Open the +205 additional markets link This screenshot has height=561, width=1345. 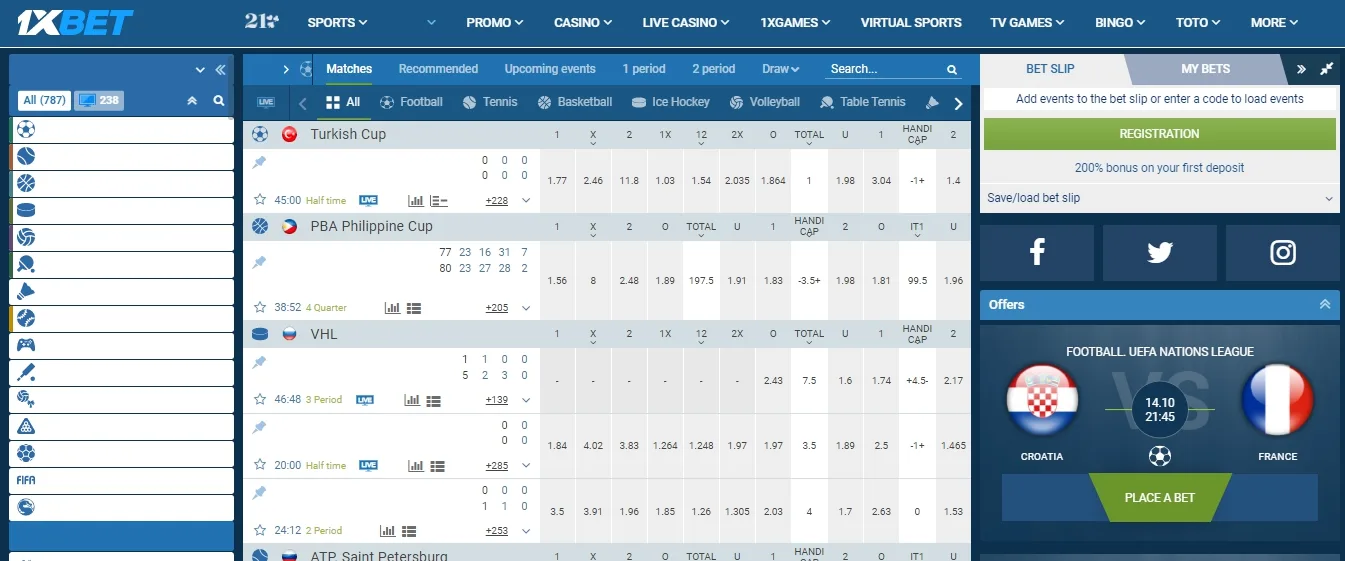[x=497, y=308]
